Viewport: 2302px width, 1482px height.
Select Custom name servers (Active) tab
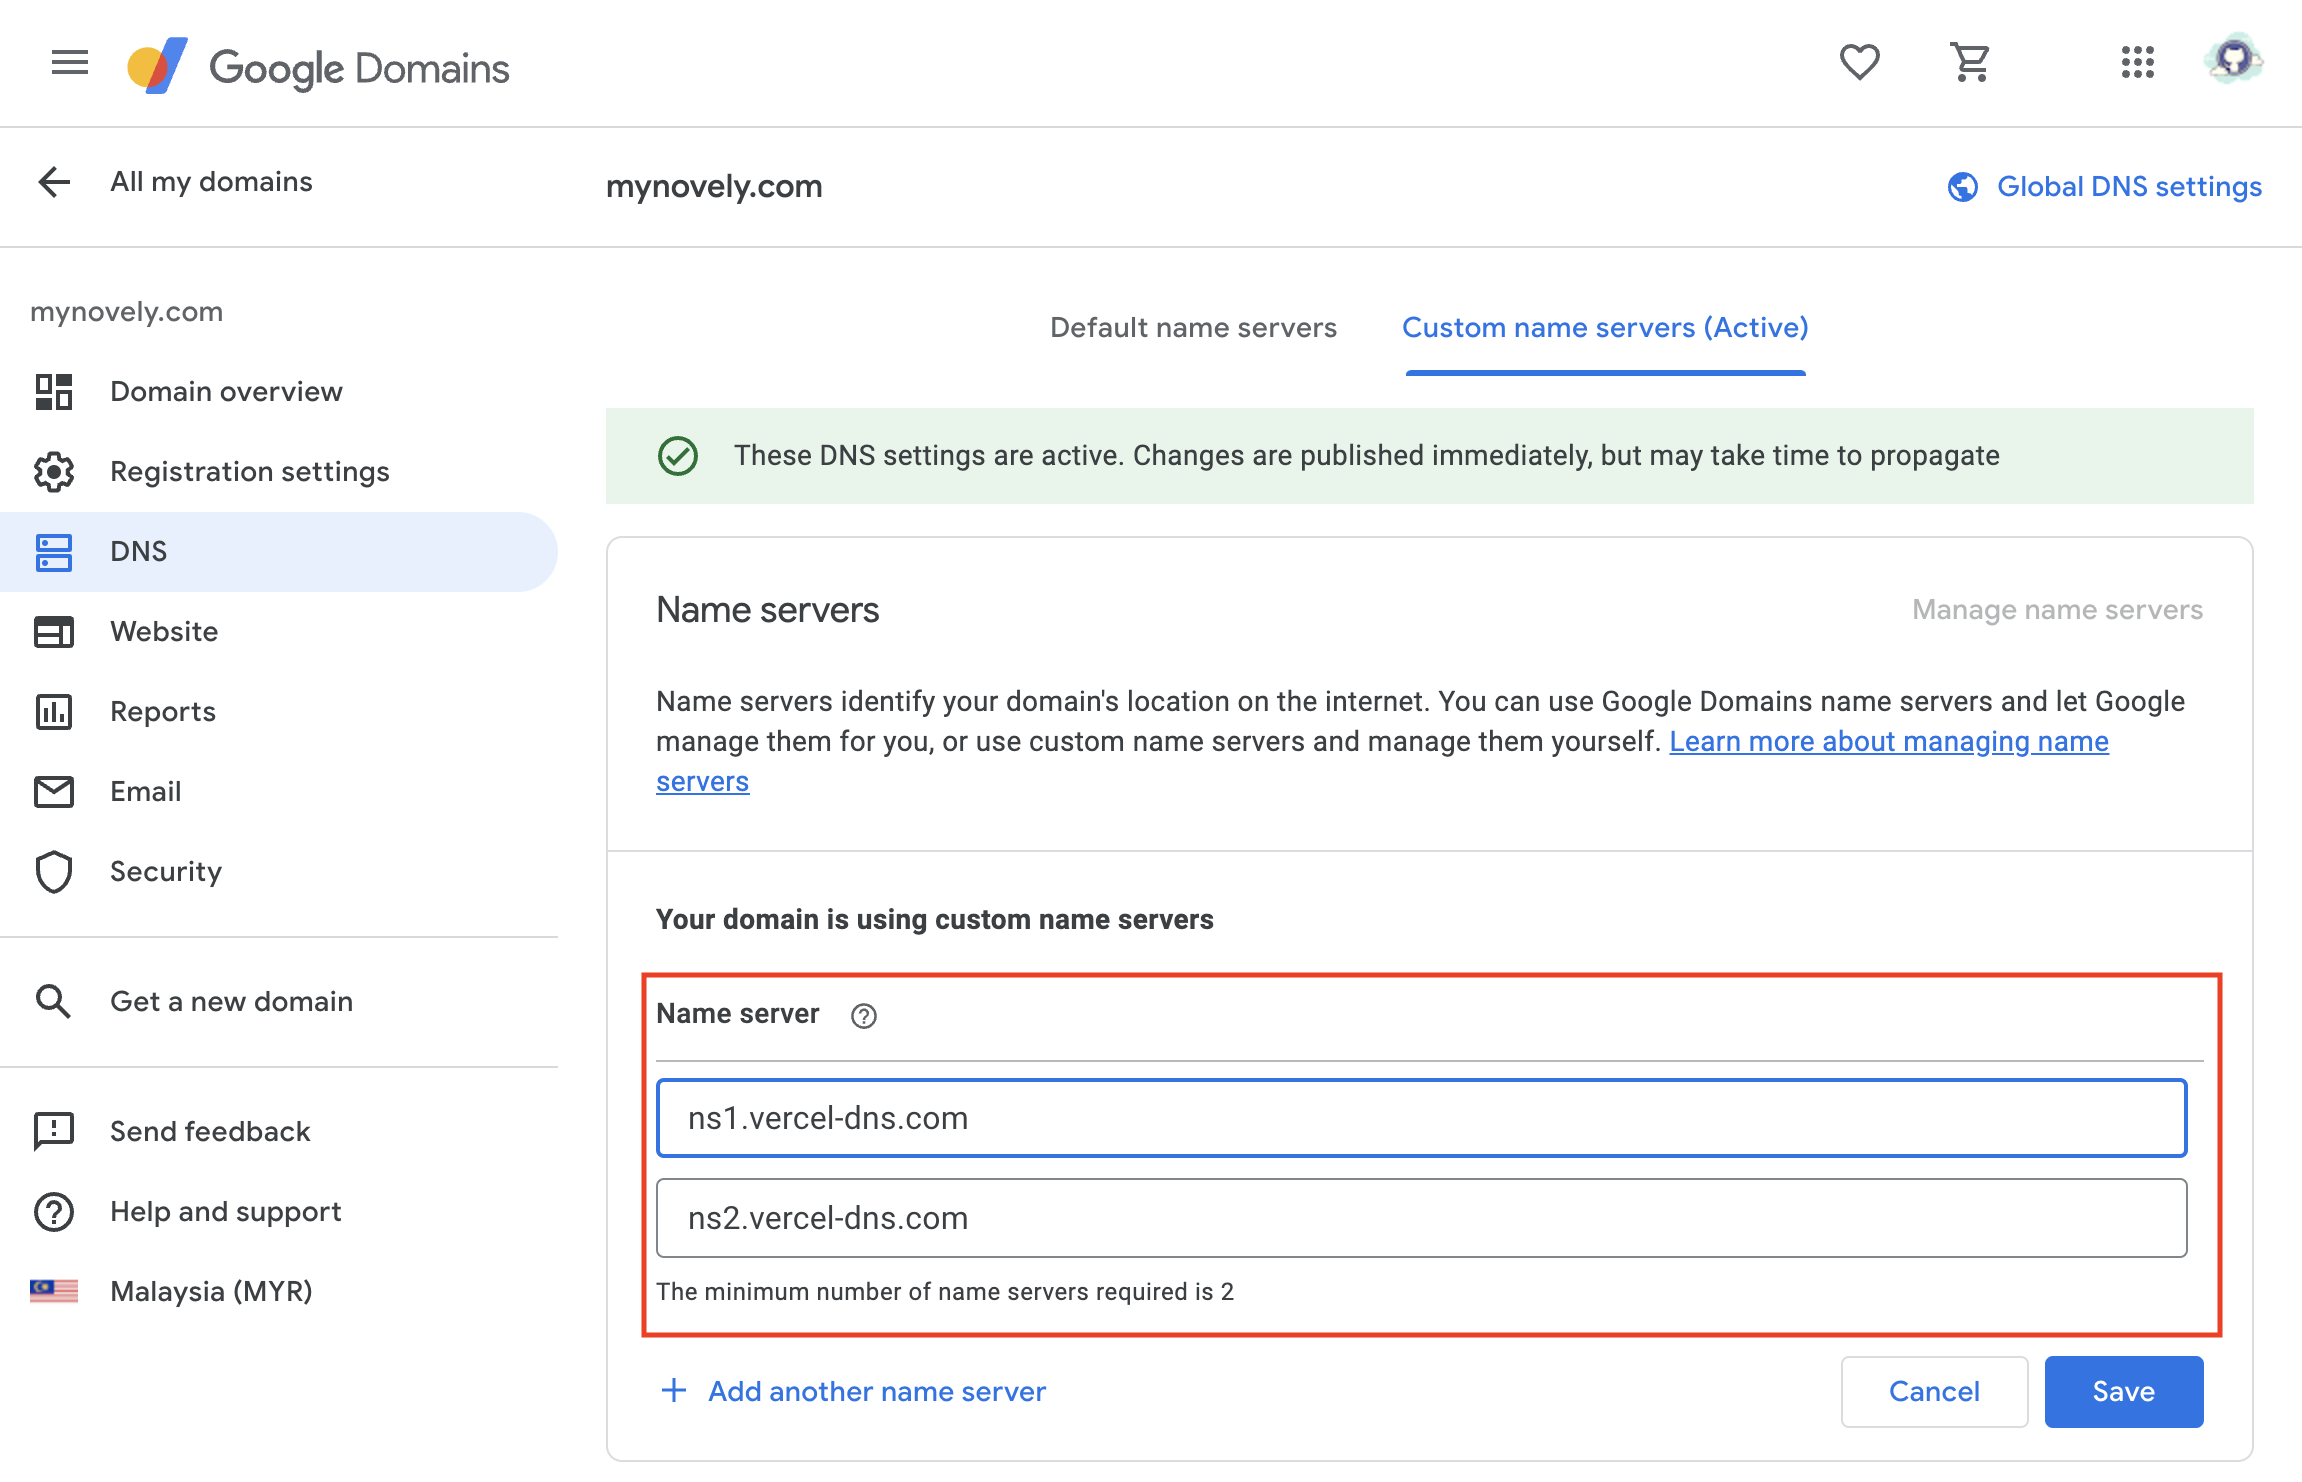pyautogui.click(x=1604, y=328)
